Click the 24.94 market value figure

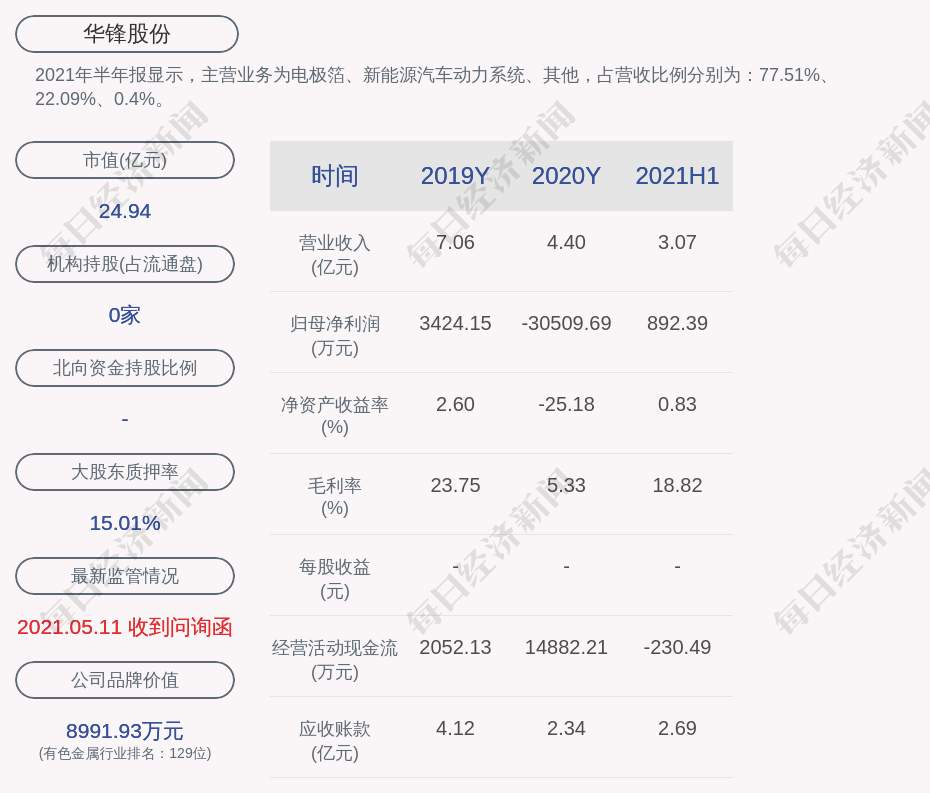click(125, 211)
